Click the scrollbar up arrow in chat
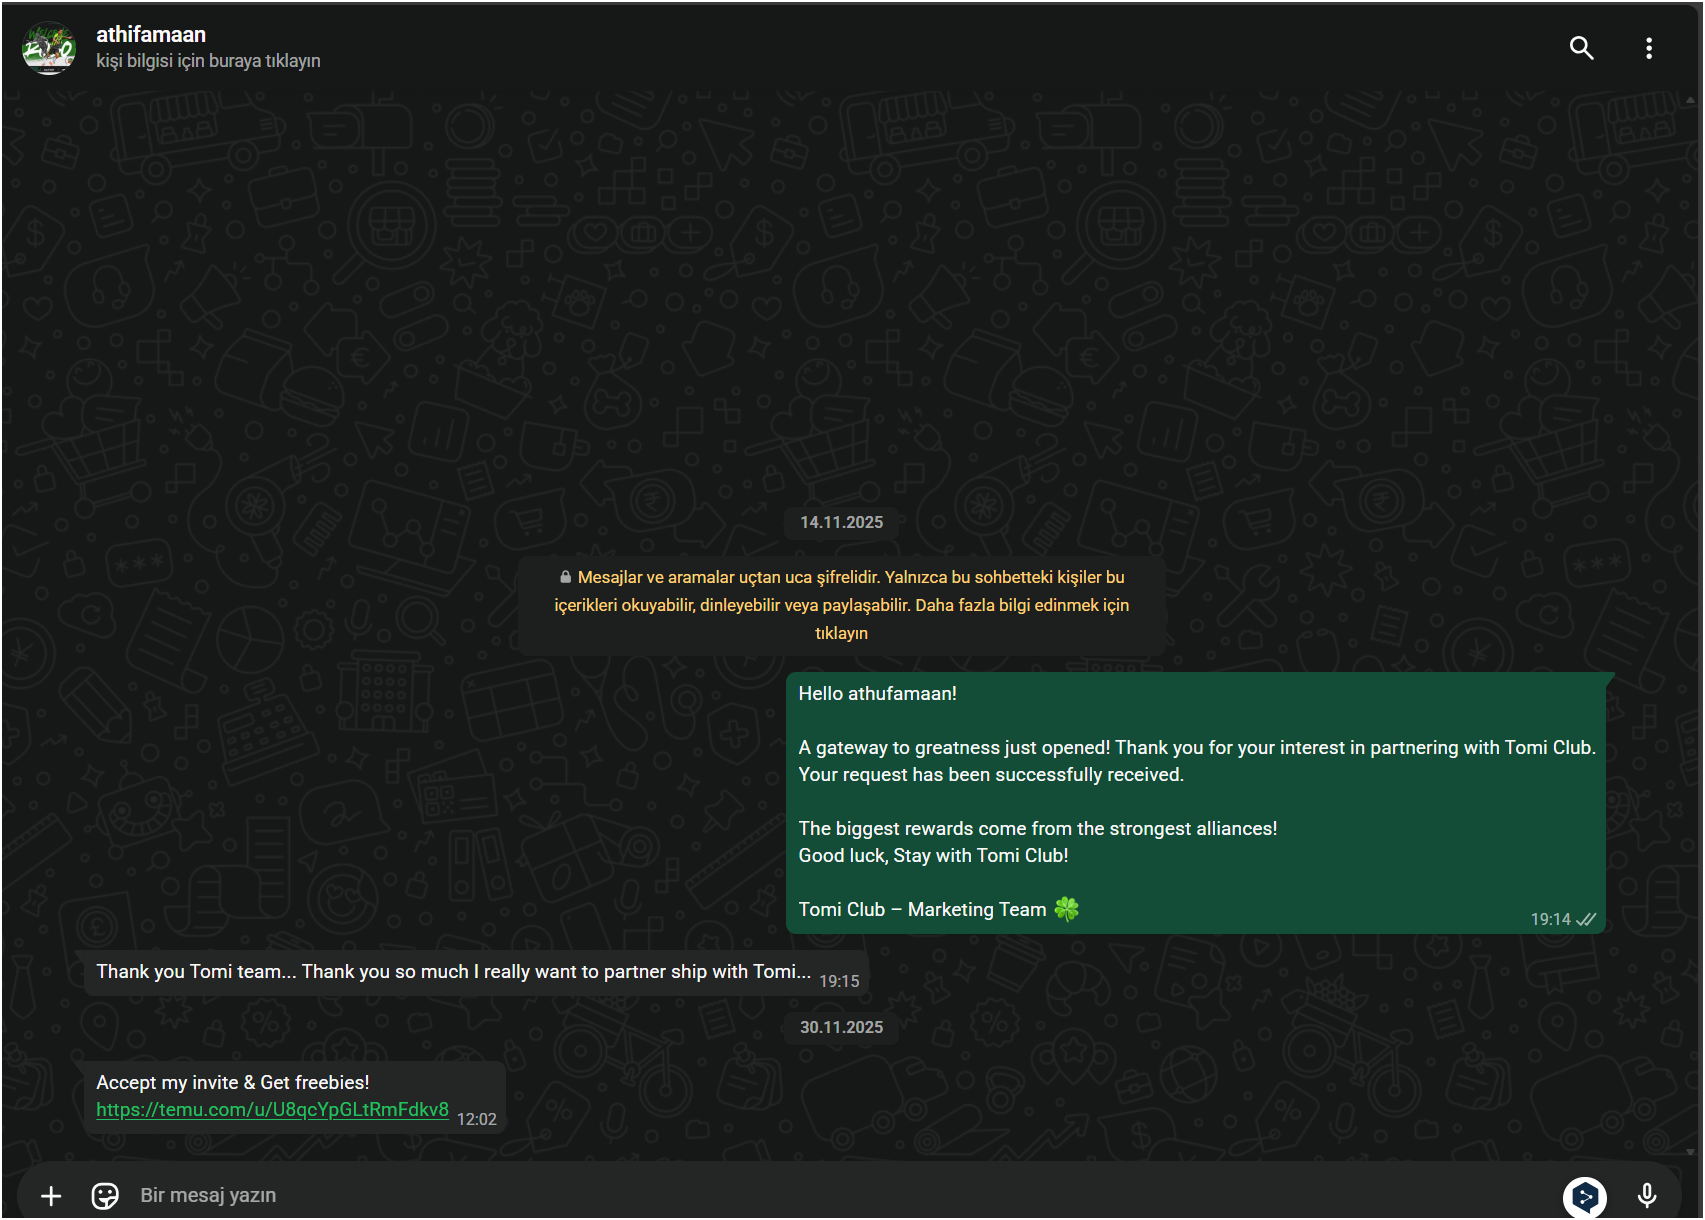Viewport: 1705px width, 1220px height. click(1691, 100)
